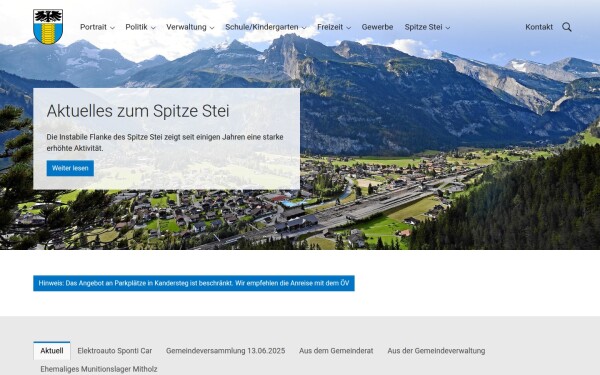Click the Kandersteg coat of arms logo
Screen dimensions: 600x375
pos(48,27)
